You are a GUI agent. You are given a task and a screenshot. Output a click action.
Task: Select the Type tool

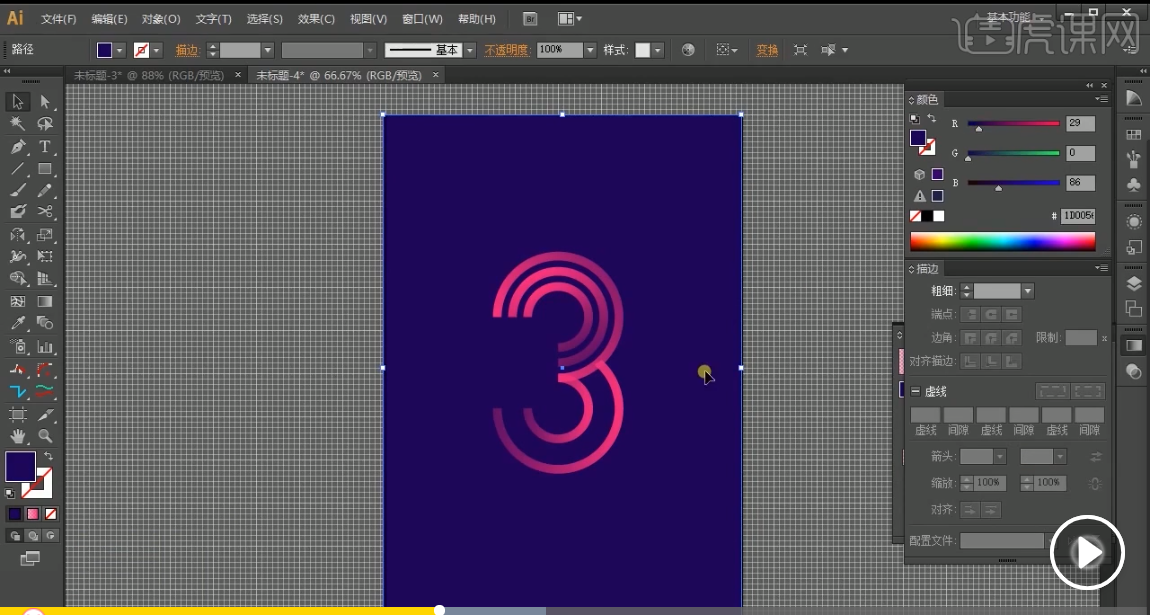pyautogui.click(x=45, y=147)
